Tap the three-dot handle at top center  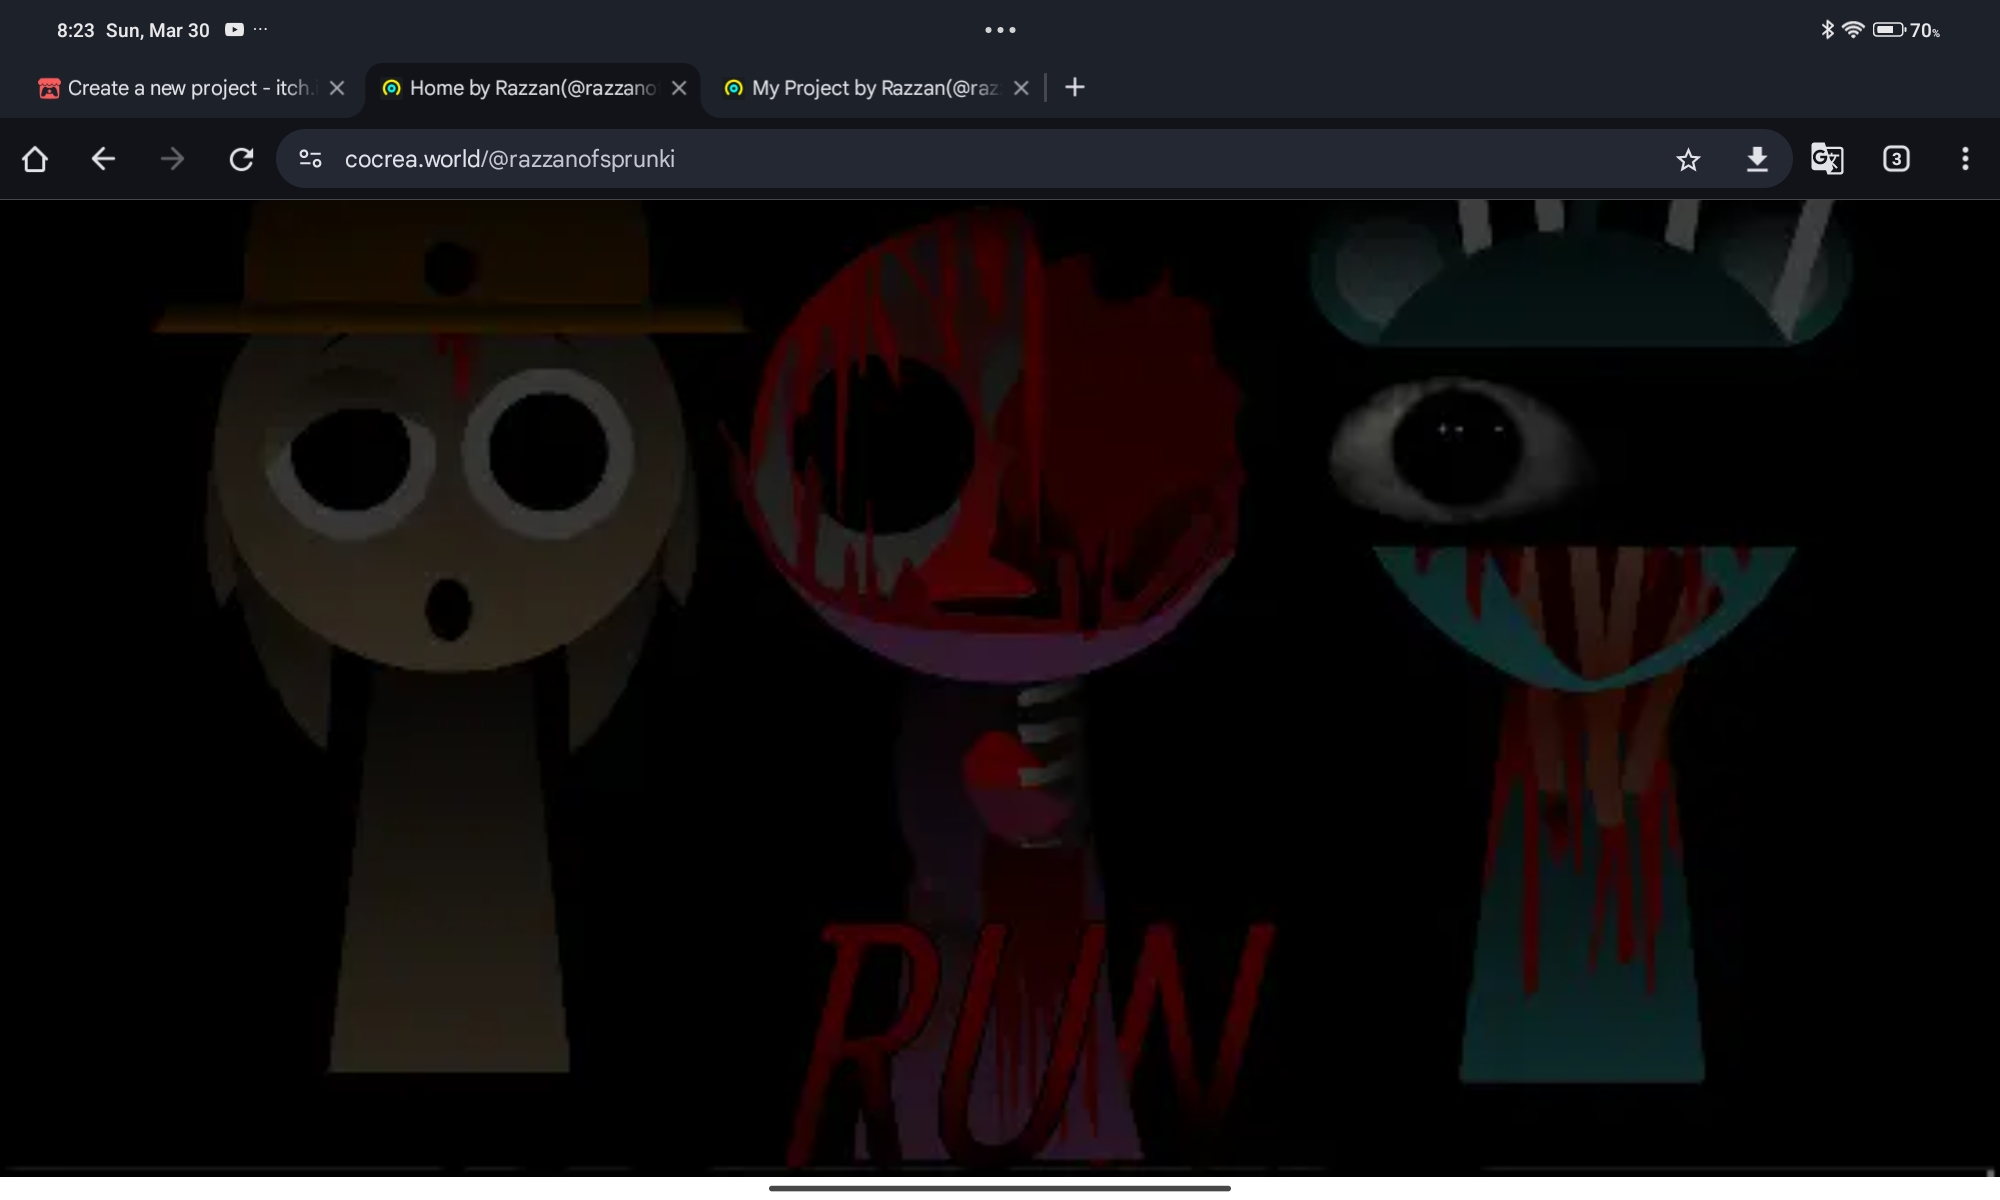pos(1000,30)
